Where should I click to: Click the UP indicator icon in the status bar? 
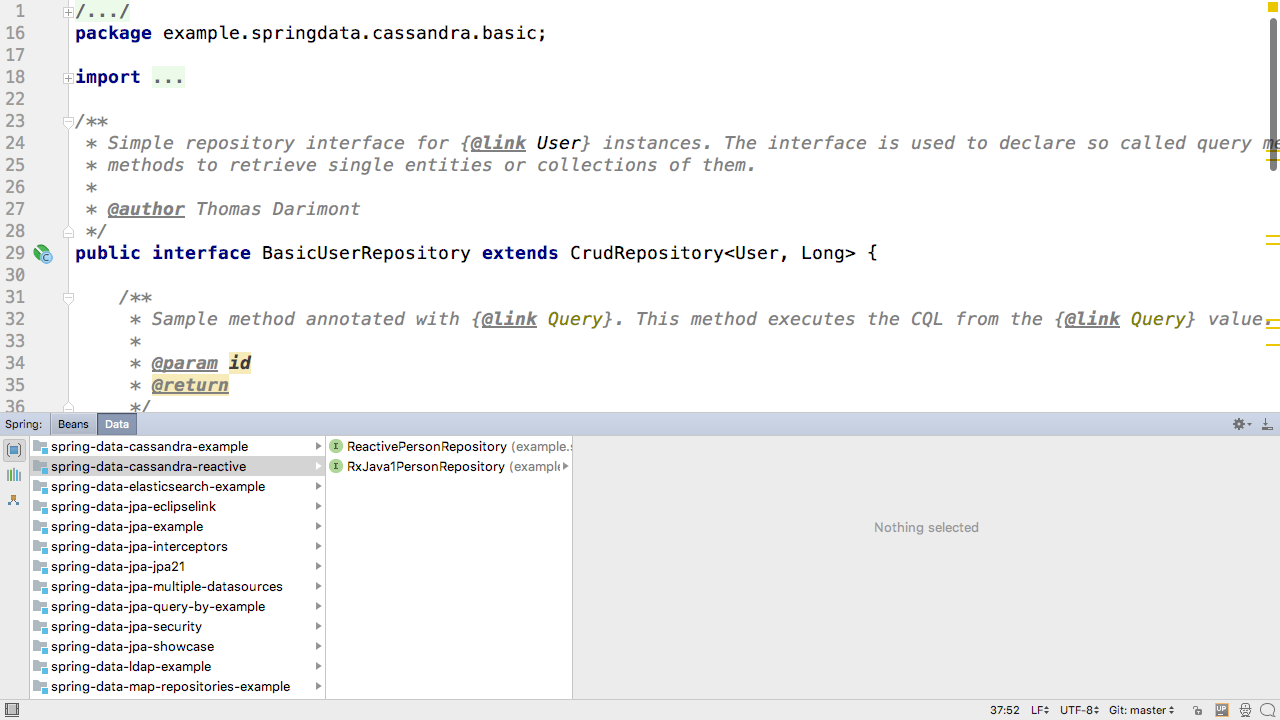1221,710
